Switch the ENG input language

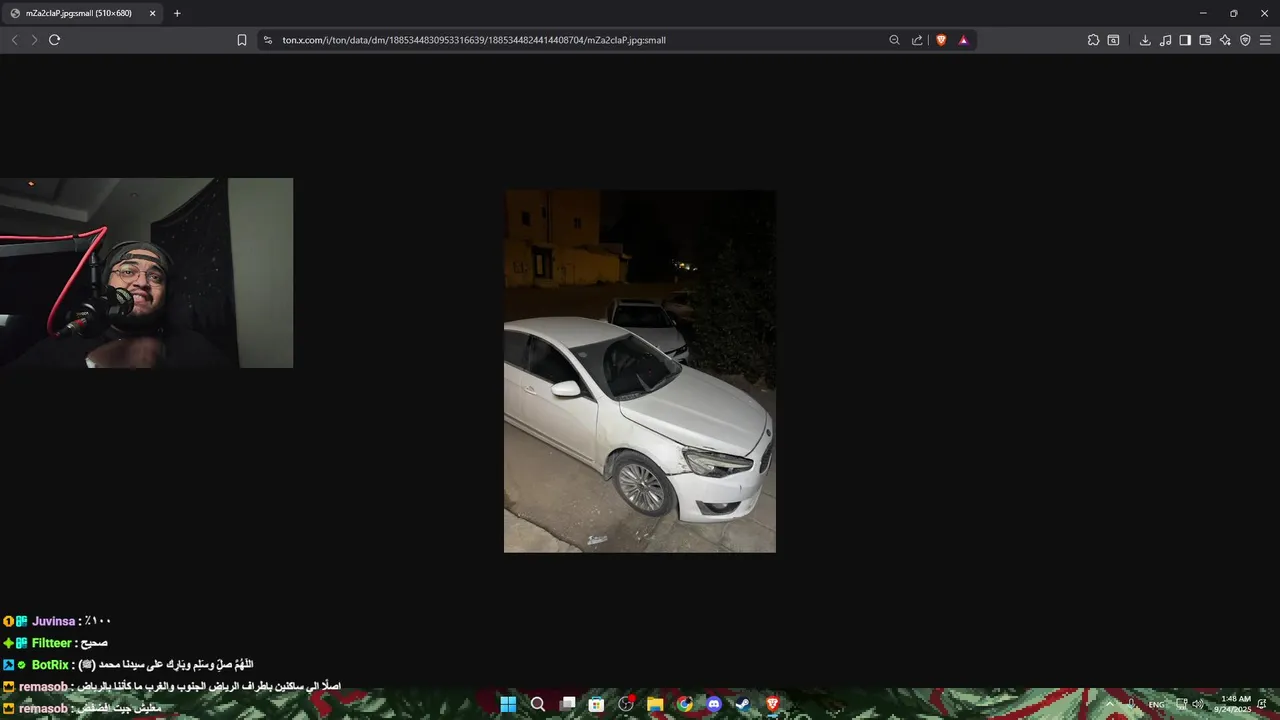tap(1157, 705)
